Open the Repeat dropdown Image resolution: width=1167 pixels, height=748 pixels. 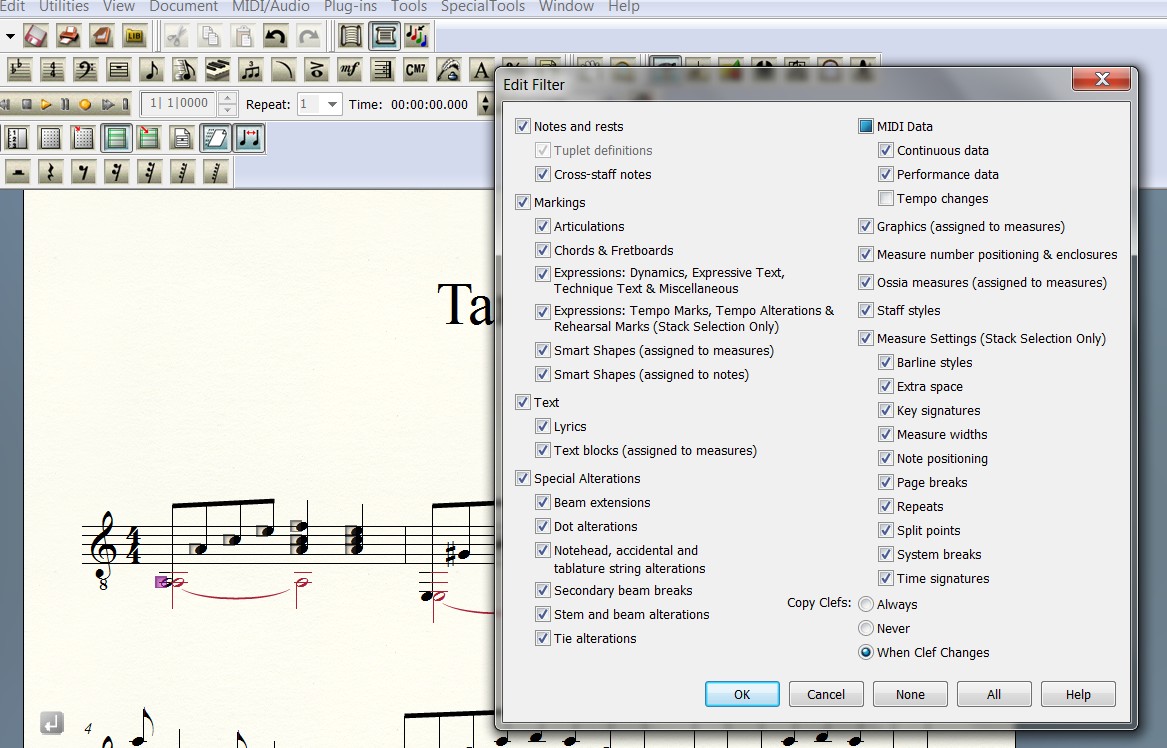coord(332,104)
